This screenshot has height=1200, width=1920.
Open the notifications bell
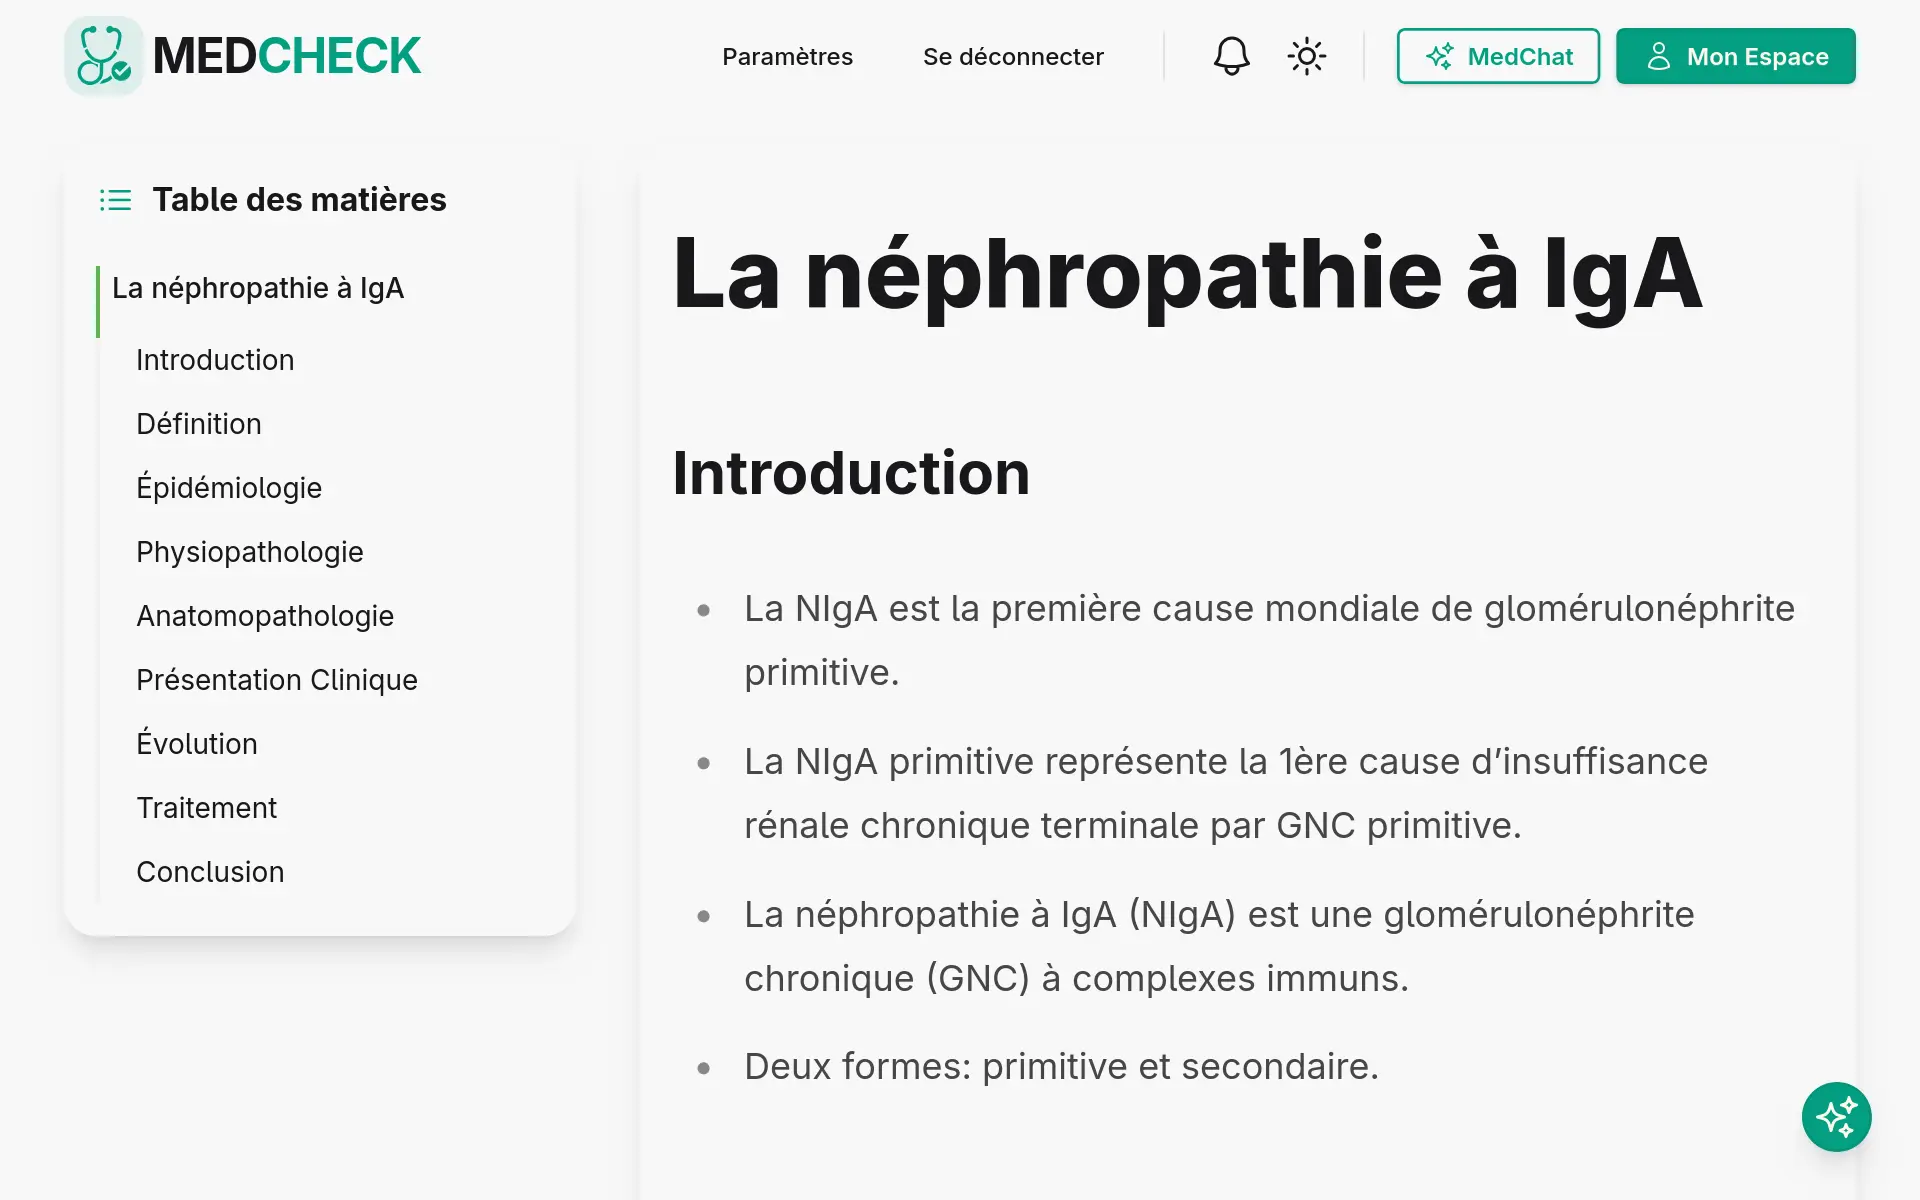pos(1231,56)
